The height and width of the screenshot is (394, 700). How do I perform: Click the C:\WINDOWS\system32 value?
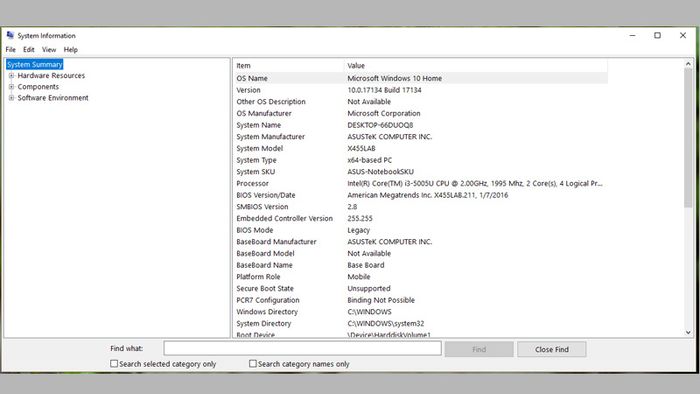coord(386,323)
